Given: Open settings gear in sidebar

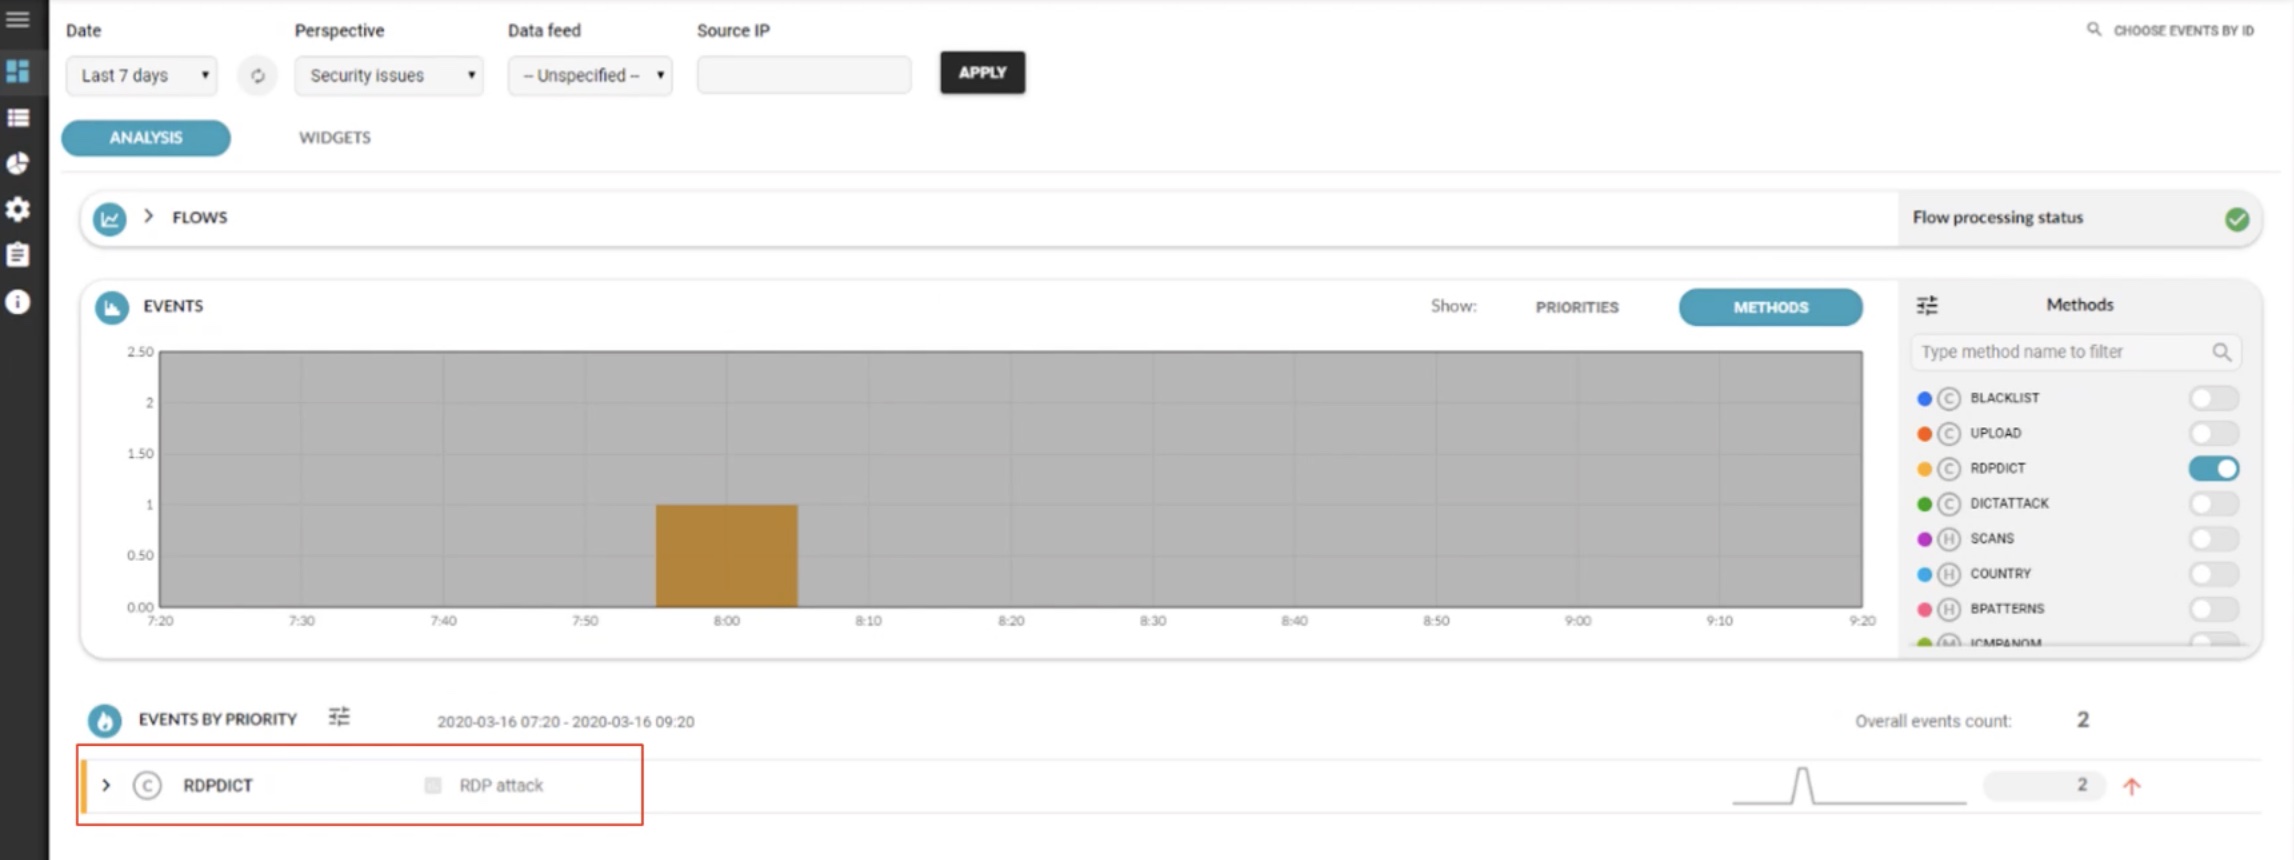Looking at the screenshot, I should tap(18, 209).
